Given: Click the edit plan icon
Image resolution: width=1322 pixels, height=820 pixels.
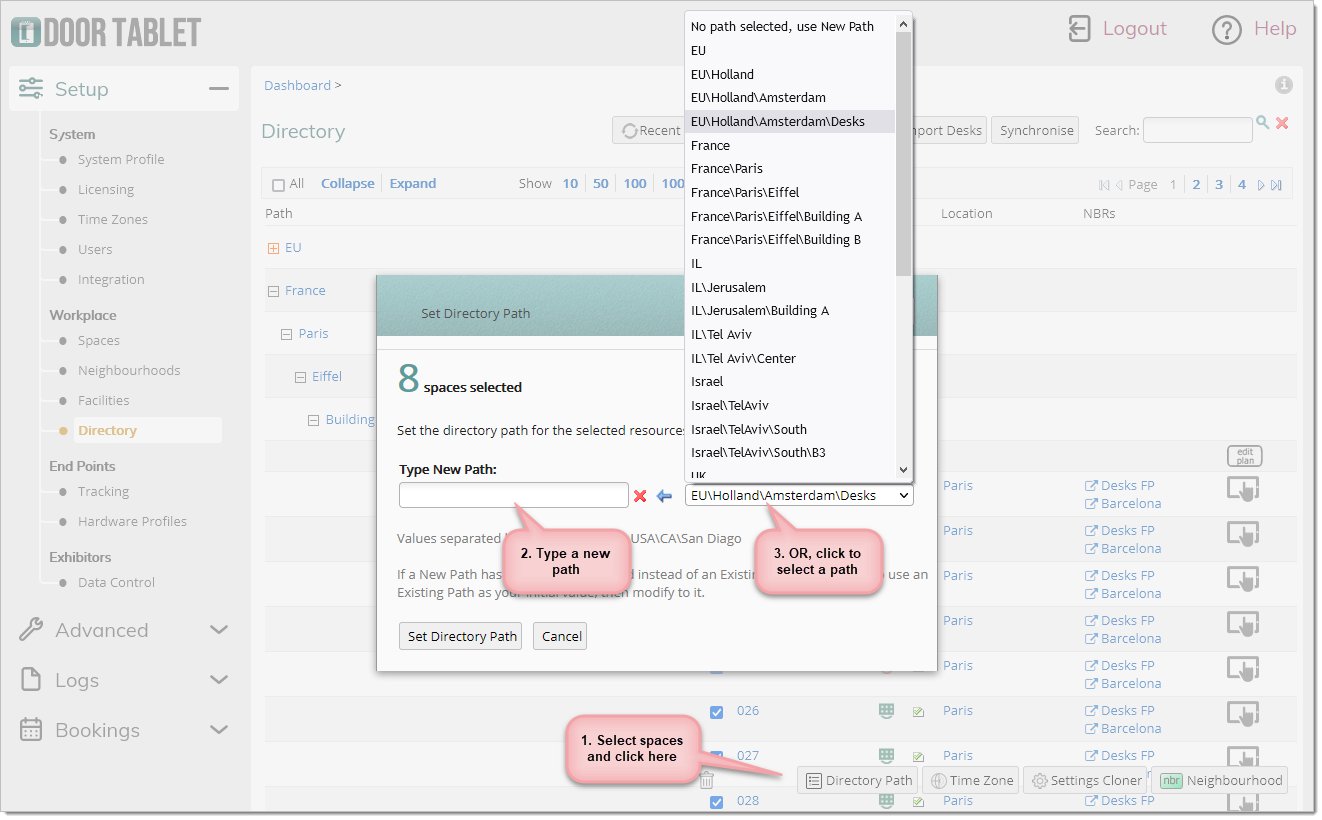Looking at the screenshot, I should 1244,456.
